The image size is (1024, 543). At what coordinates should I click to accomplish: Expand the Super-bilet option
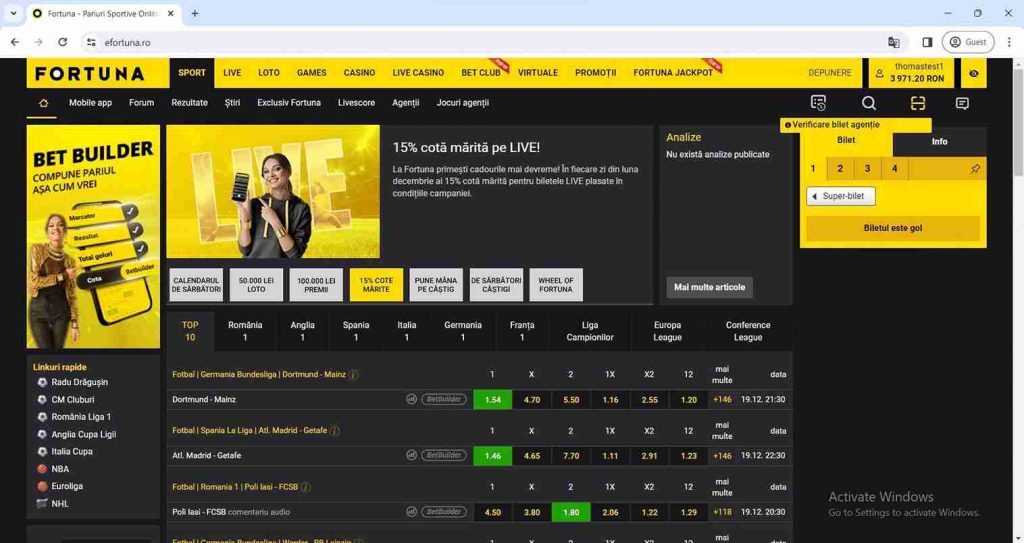[840, 196]
